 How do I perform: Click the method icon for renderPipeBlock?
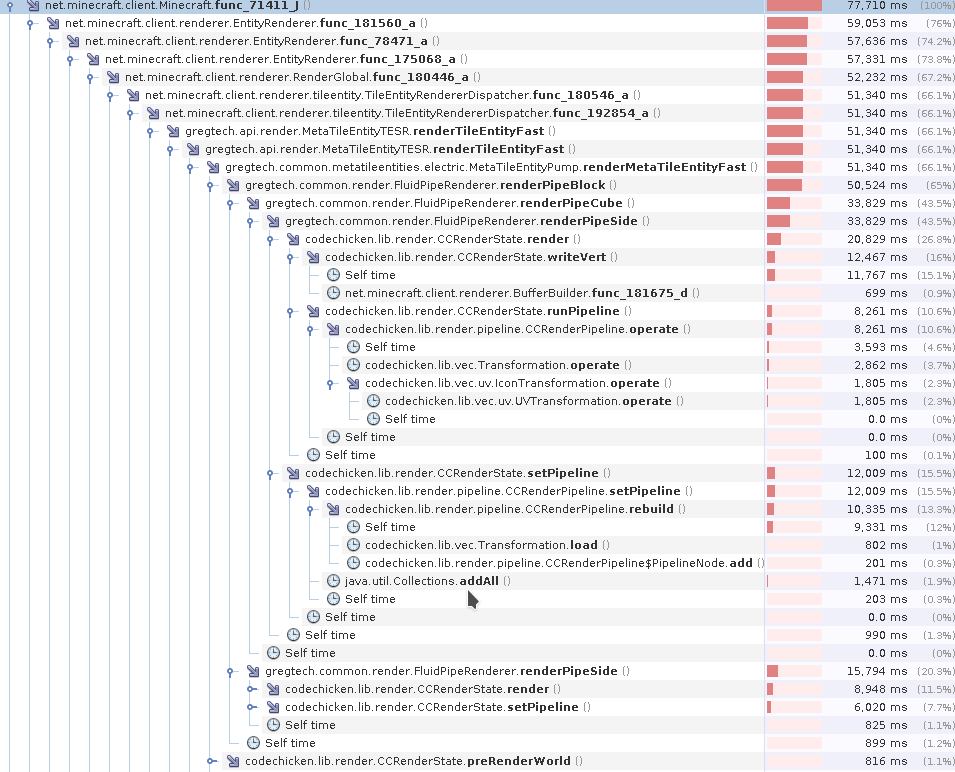tap(232, 185)
